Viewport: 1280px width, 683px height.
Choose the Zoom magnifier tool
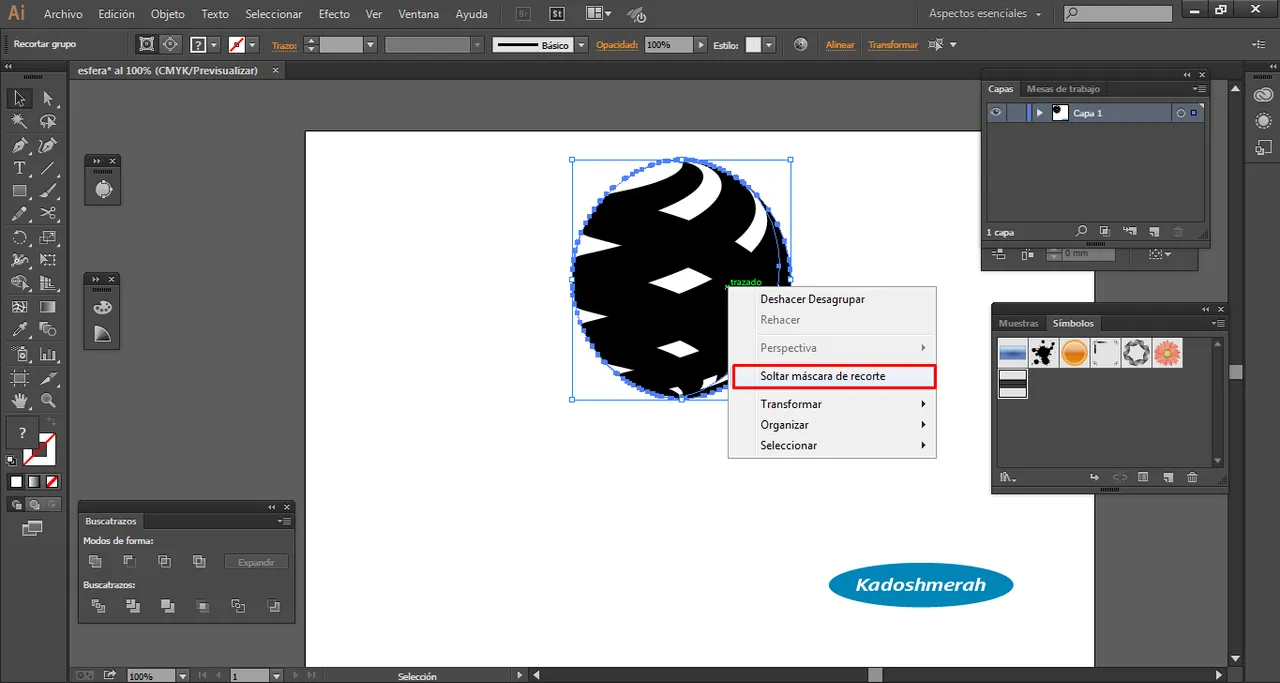pos(48,401)
